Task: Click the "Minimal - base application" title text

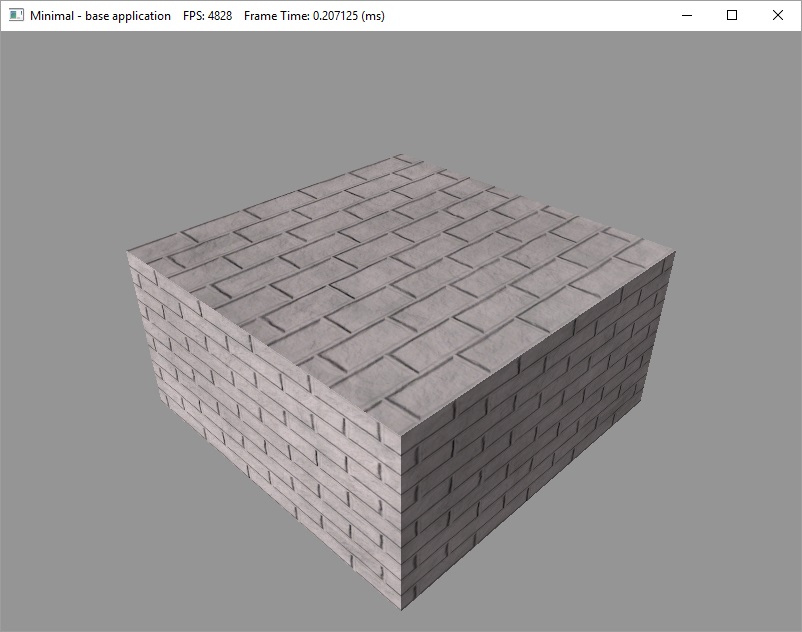Action: coord(100,16)
